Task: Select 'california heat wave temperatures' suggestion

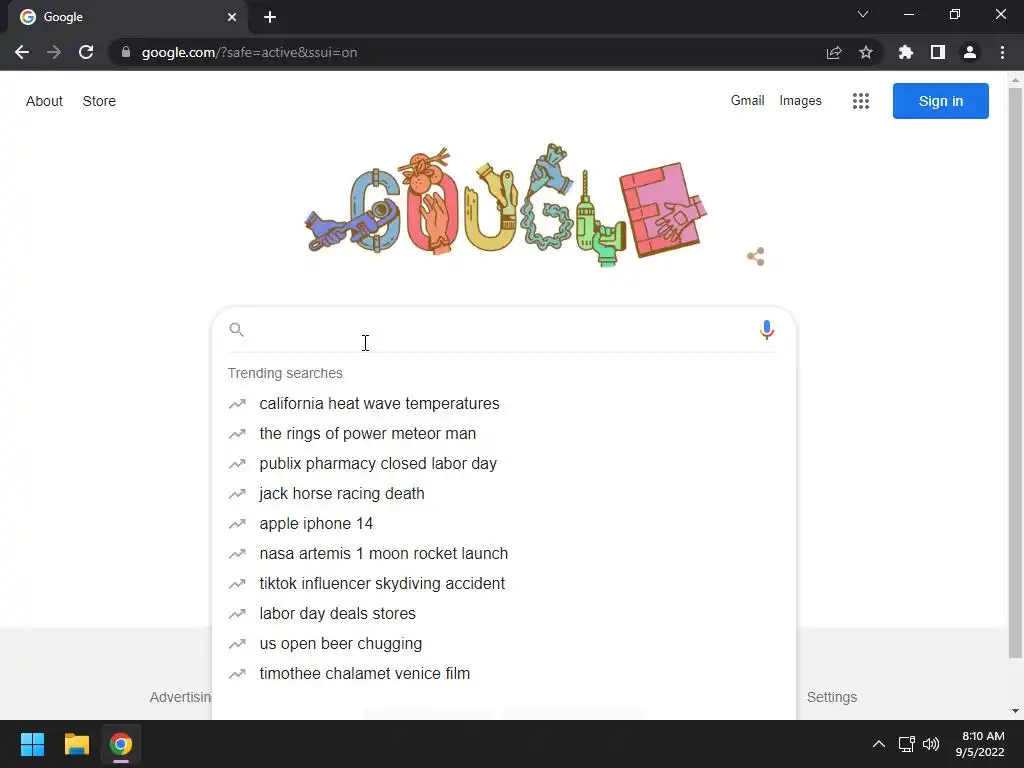Action: click(x=379, y=404)
